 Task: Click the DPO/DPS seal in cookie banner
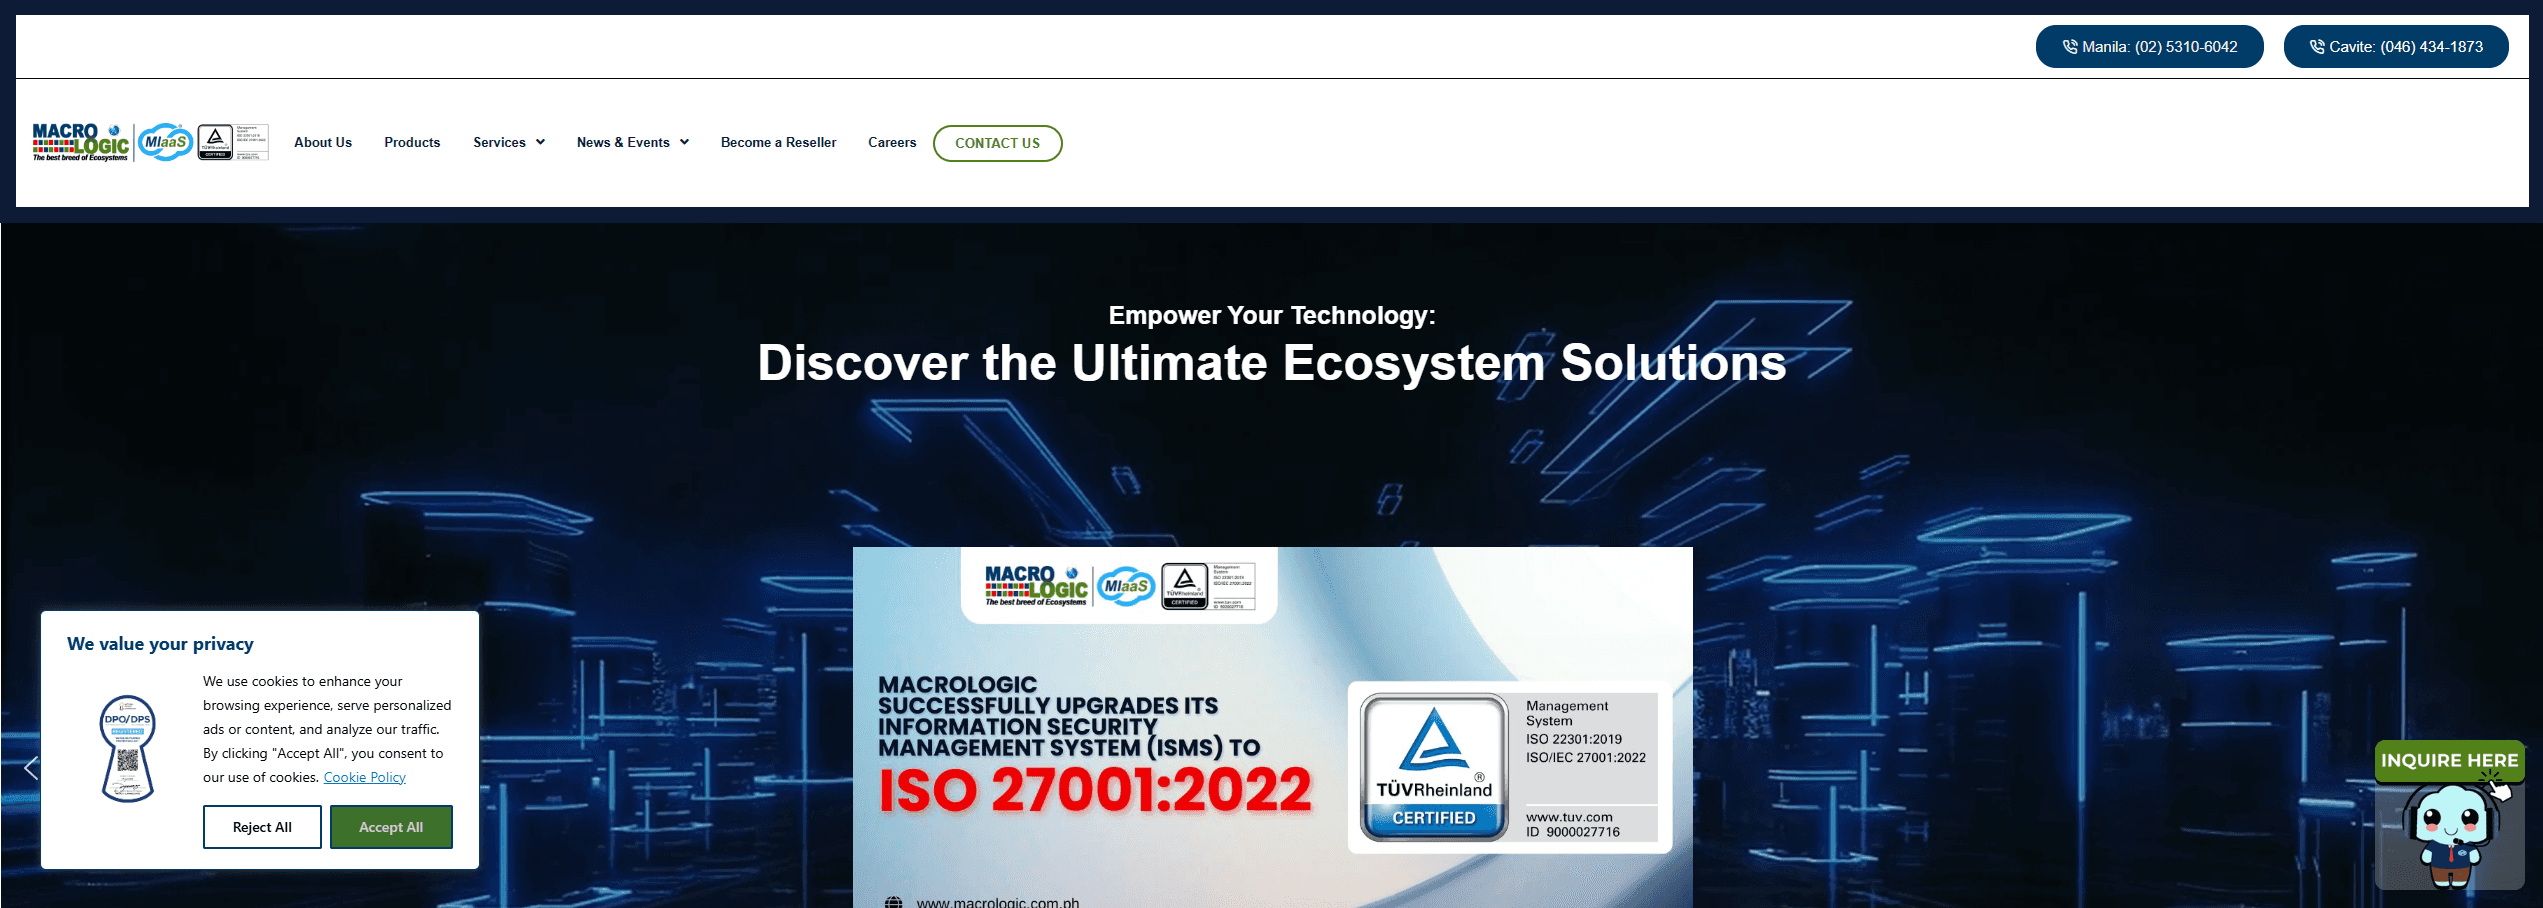click(x=128, y=748)
